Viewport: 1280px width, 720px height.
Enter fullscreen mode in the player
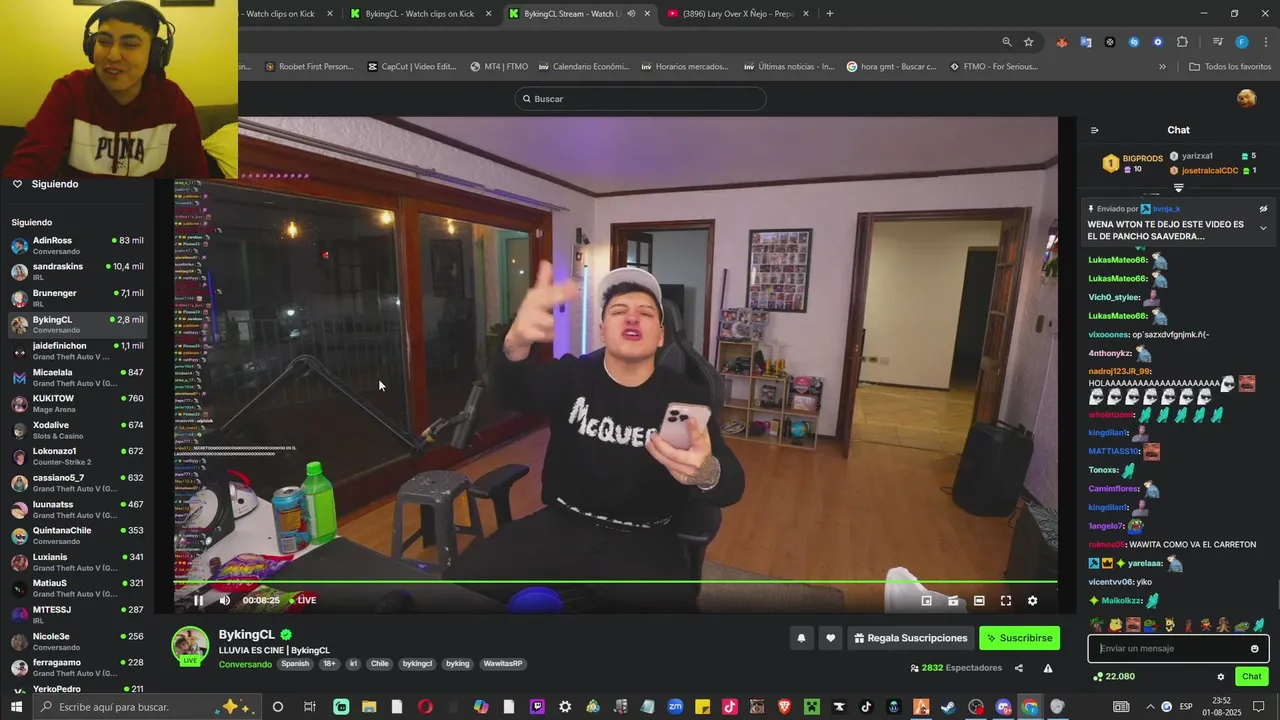1006,601
